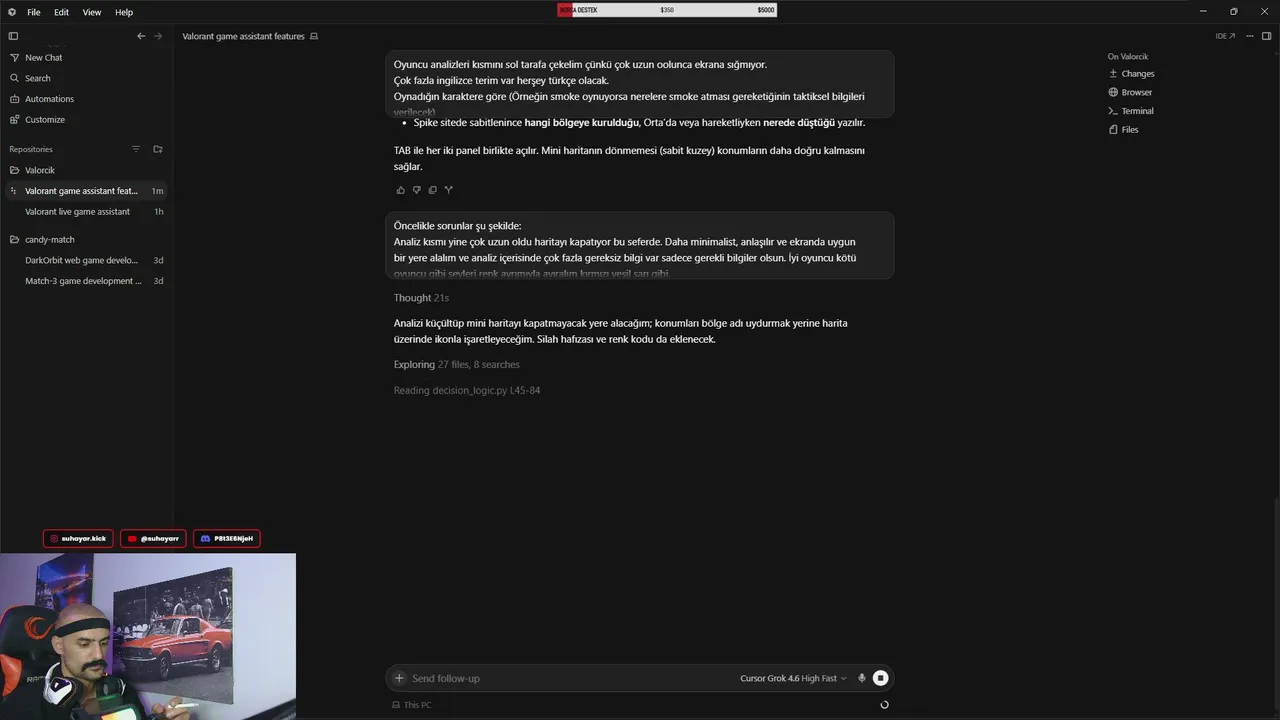Stop the running generation
This screenshot has height=720, width=1280.
pyautogui.click(x=880, y=678)
